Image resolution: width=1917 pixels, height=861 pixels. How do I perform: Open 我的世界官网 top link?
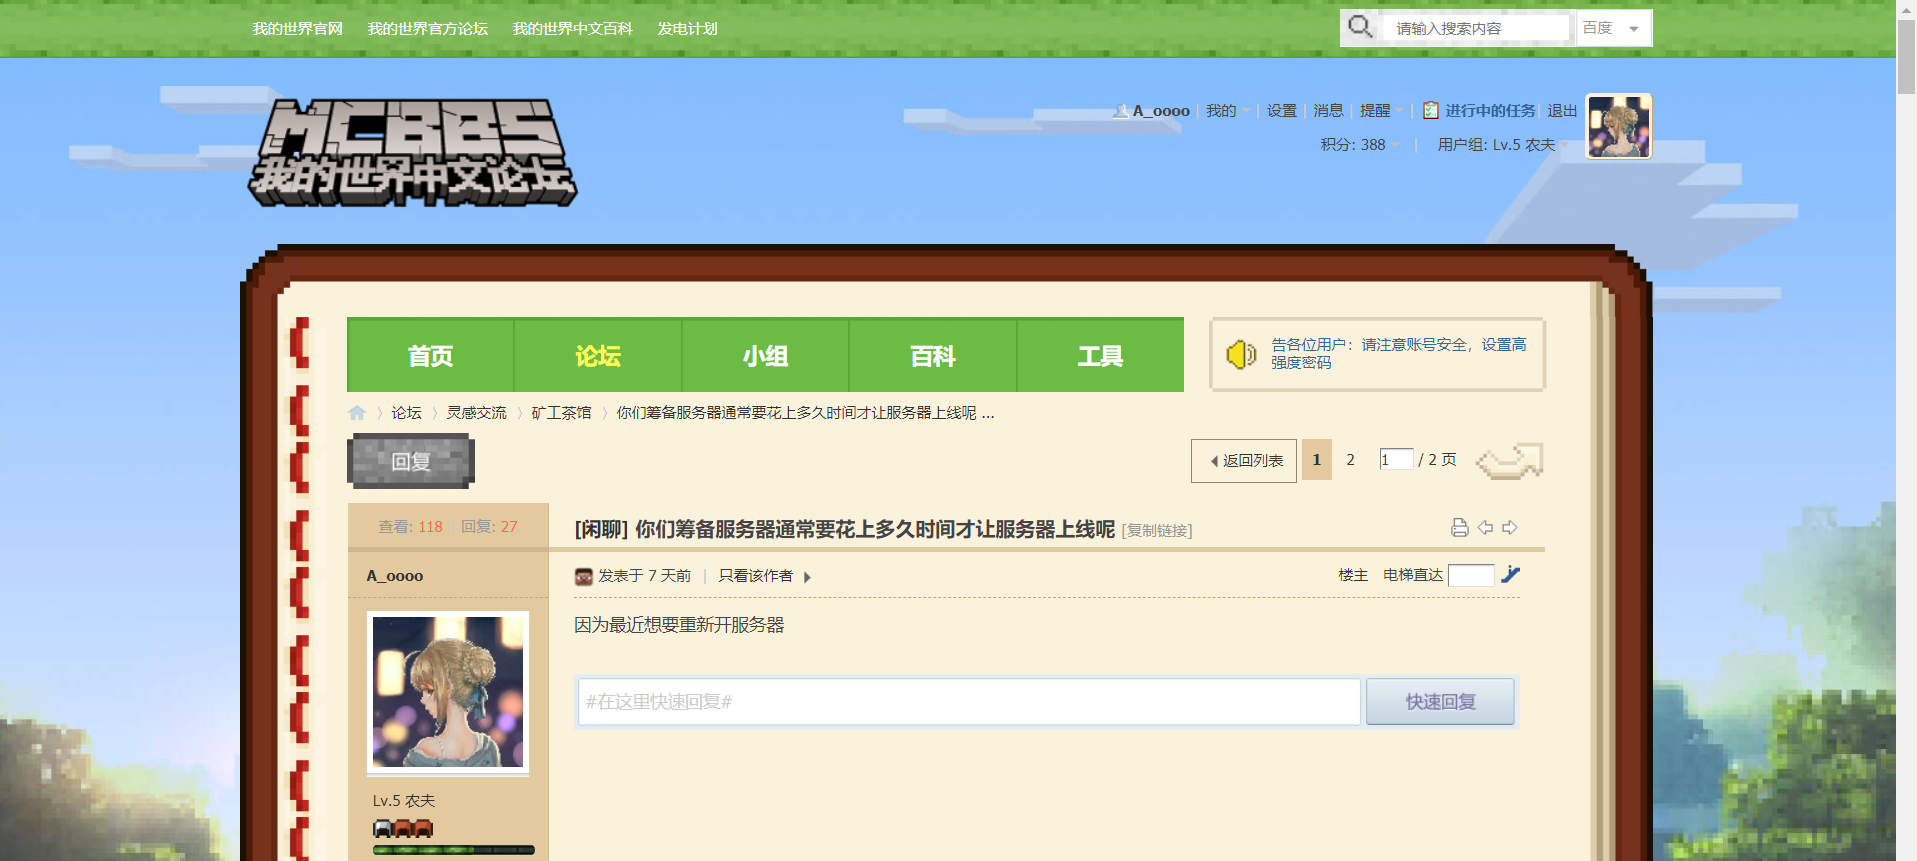point(298,29)
